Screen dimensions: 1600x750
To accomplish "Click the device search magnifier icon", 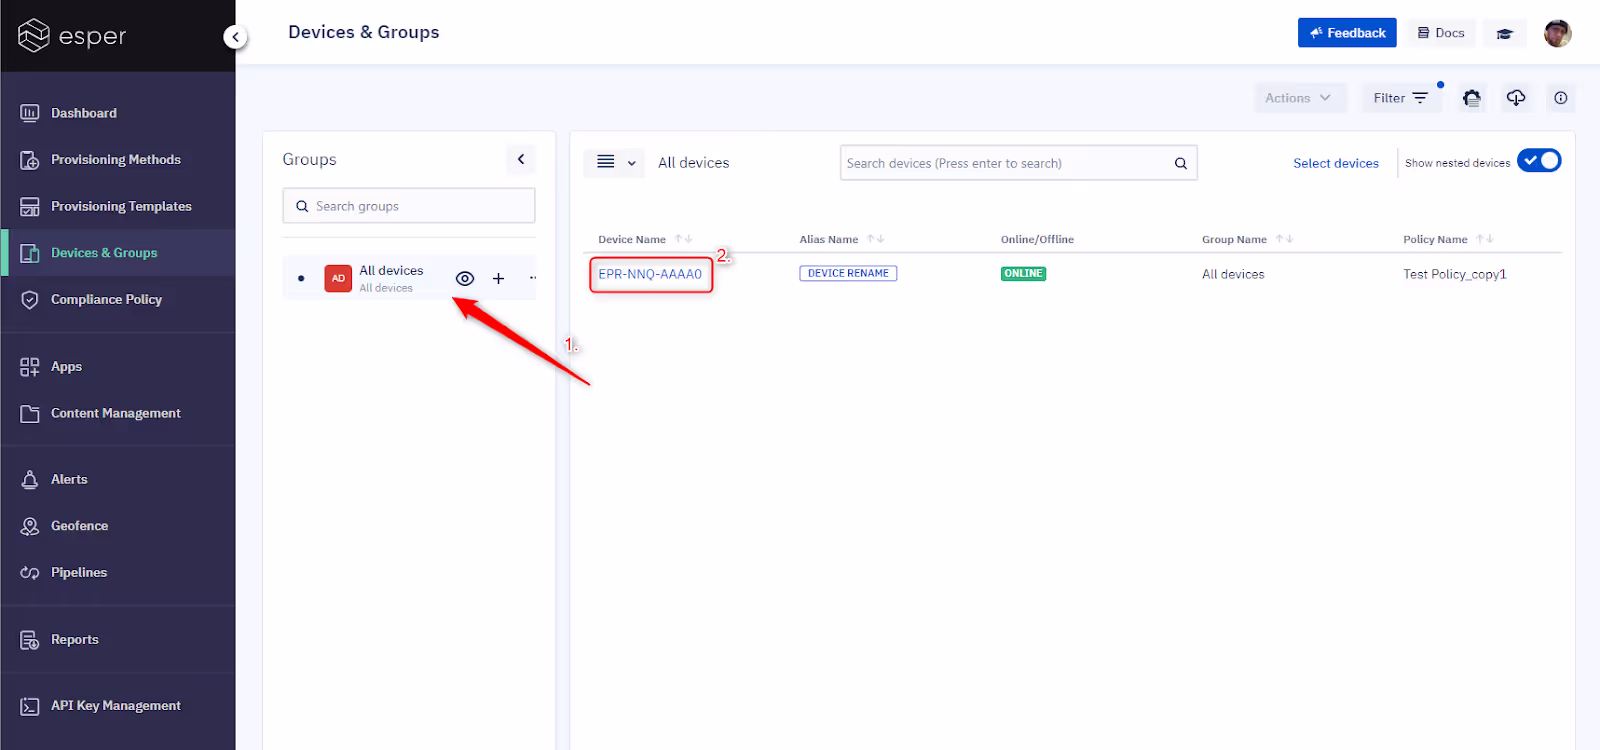I will (x=1180, y=163).
